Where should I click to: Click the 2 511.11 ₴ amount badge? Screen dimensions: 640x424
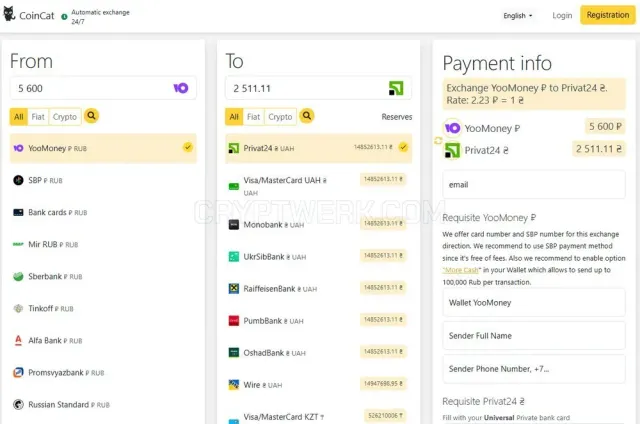click(599, 149)
